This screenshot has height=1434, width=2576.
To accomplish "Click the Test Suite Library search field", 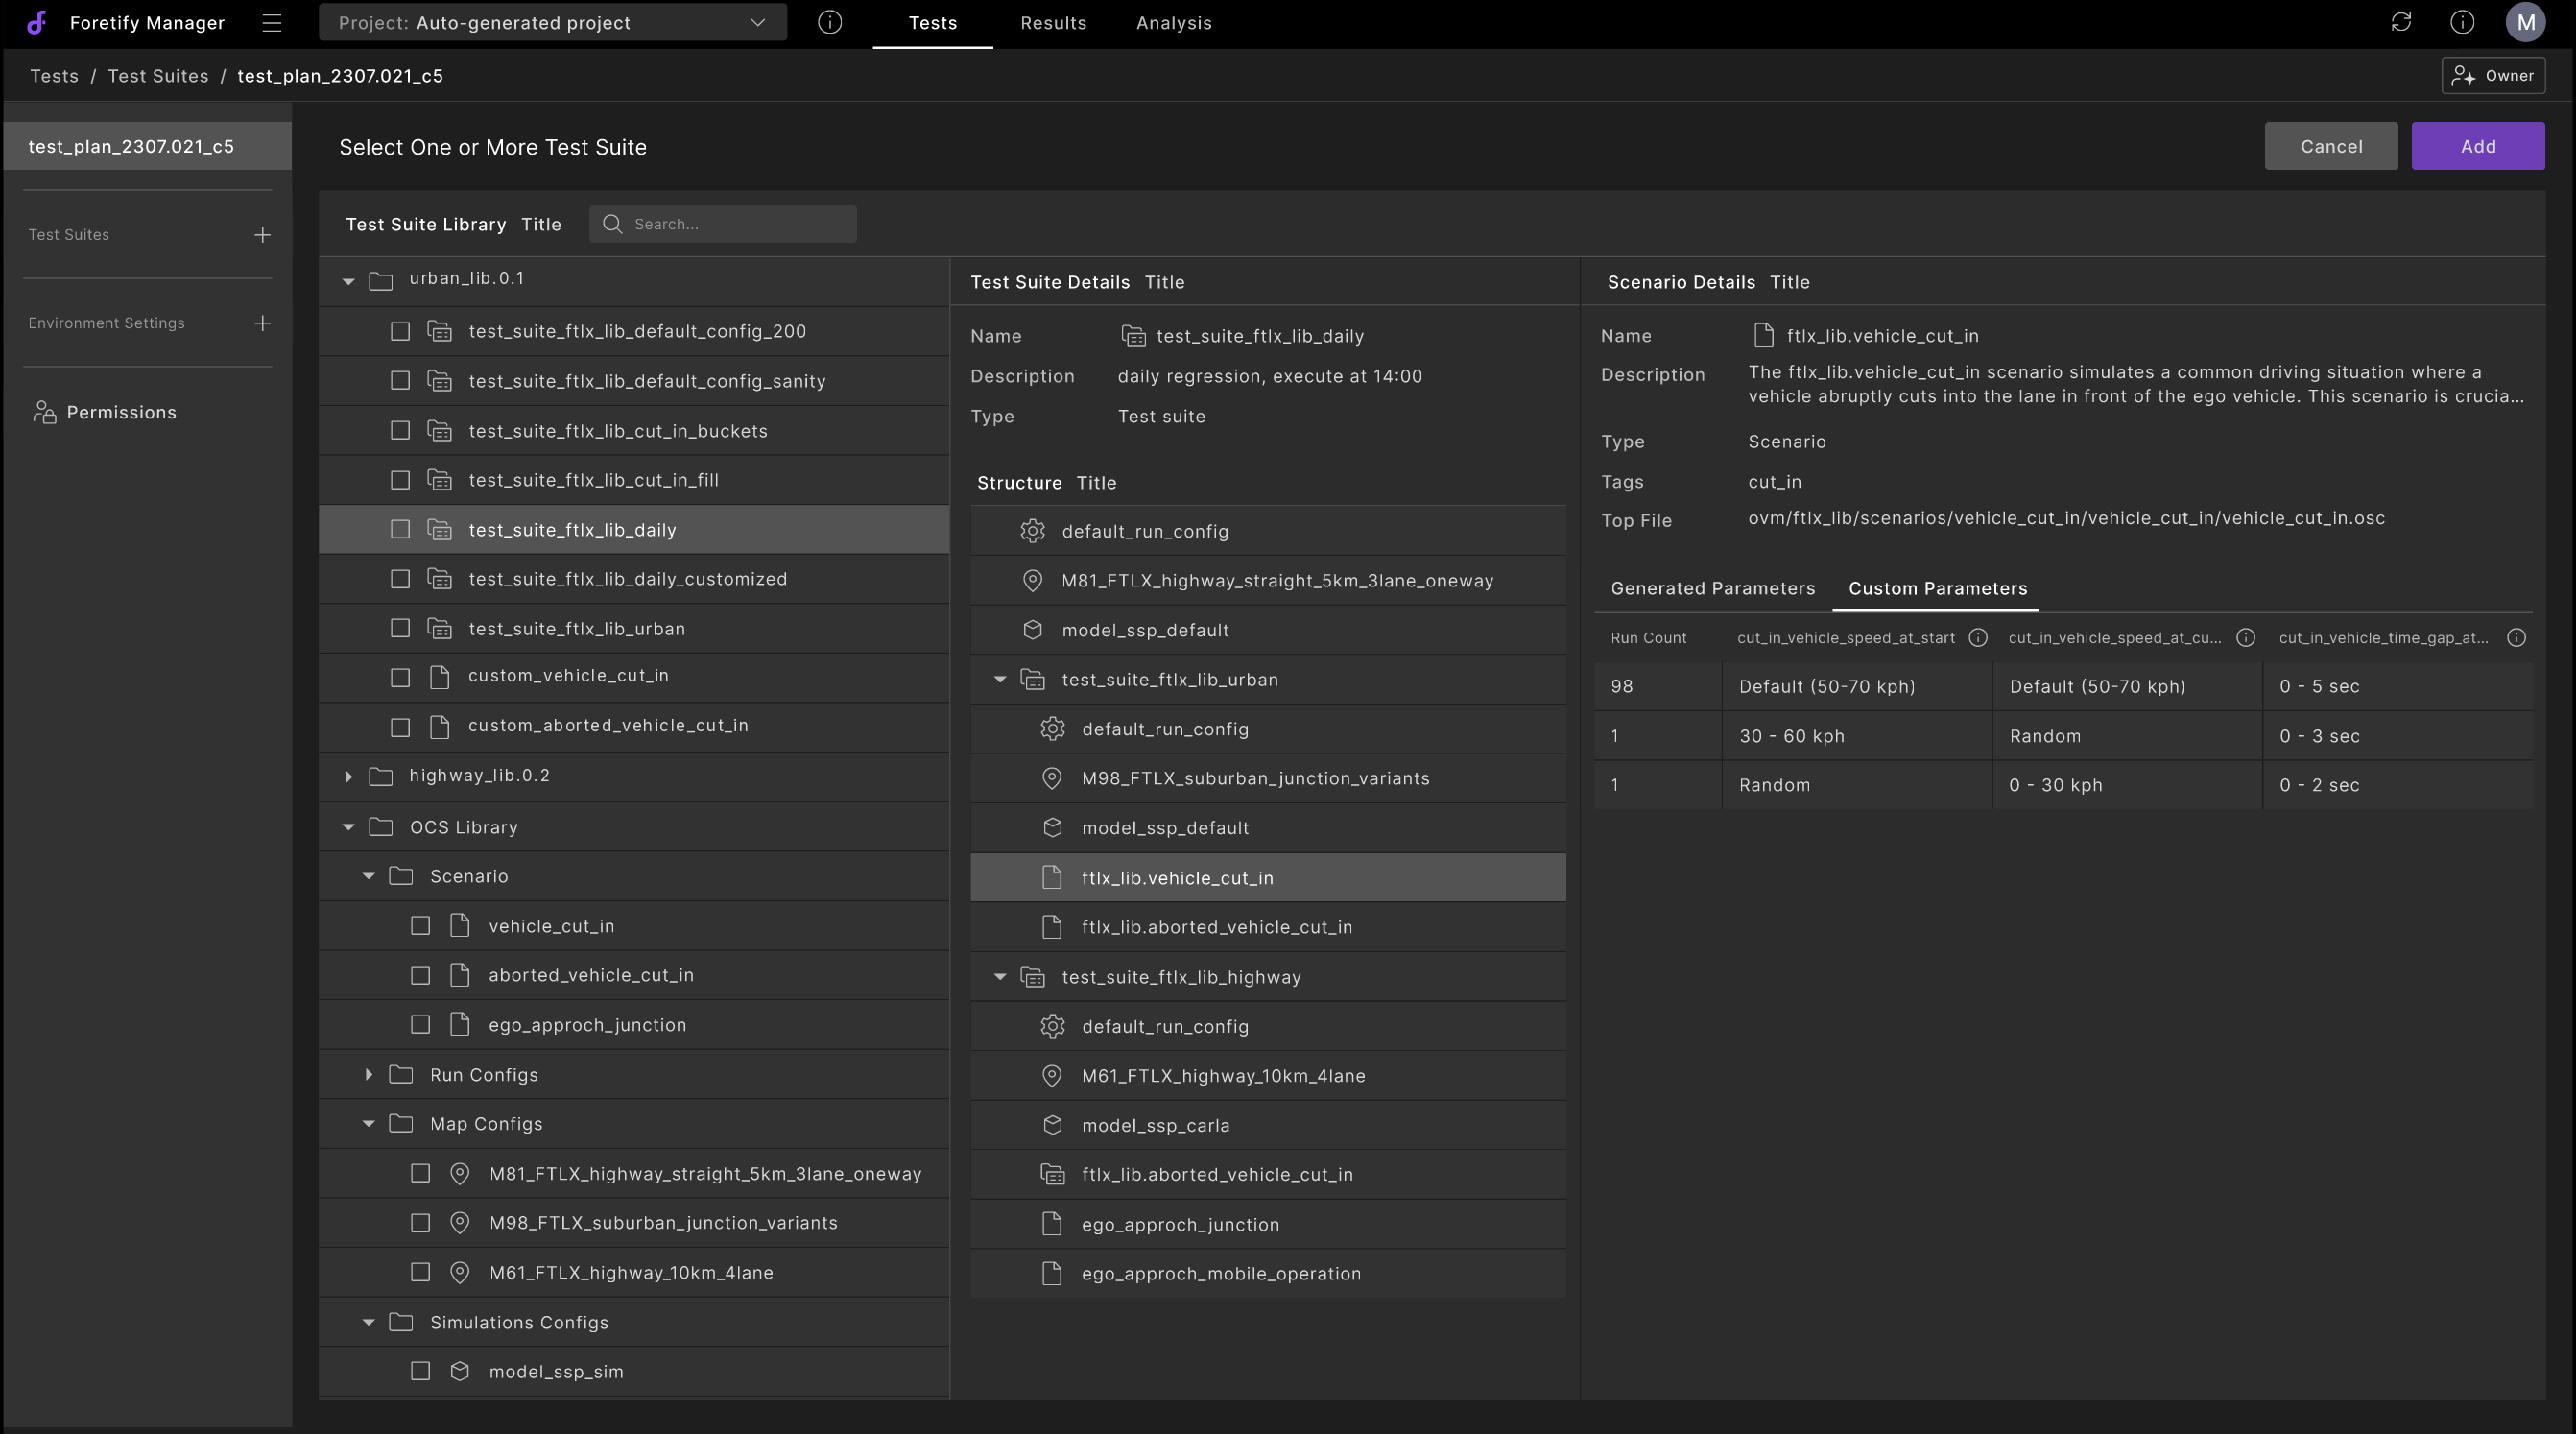I will (722, 224).
